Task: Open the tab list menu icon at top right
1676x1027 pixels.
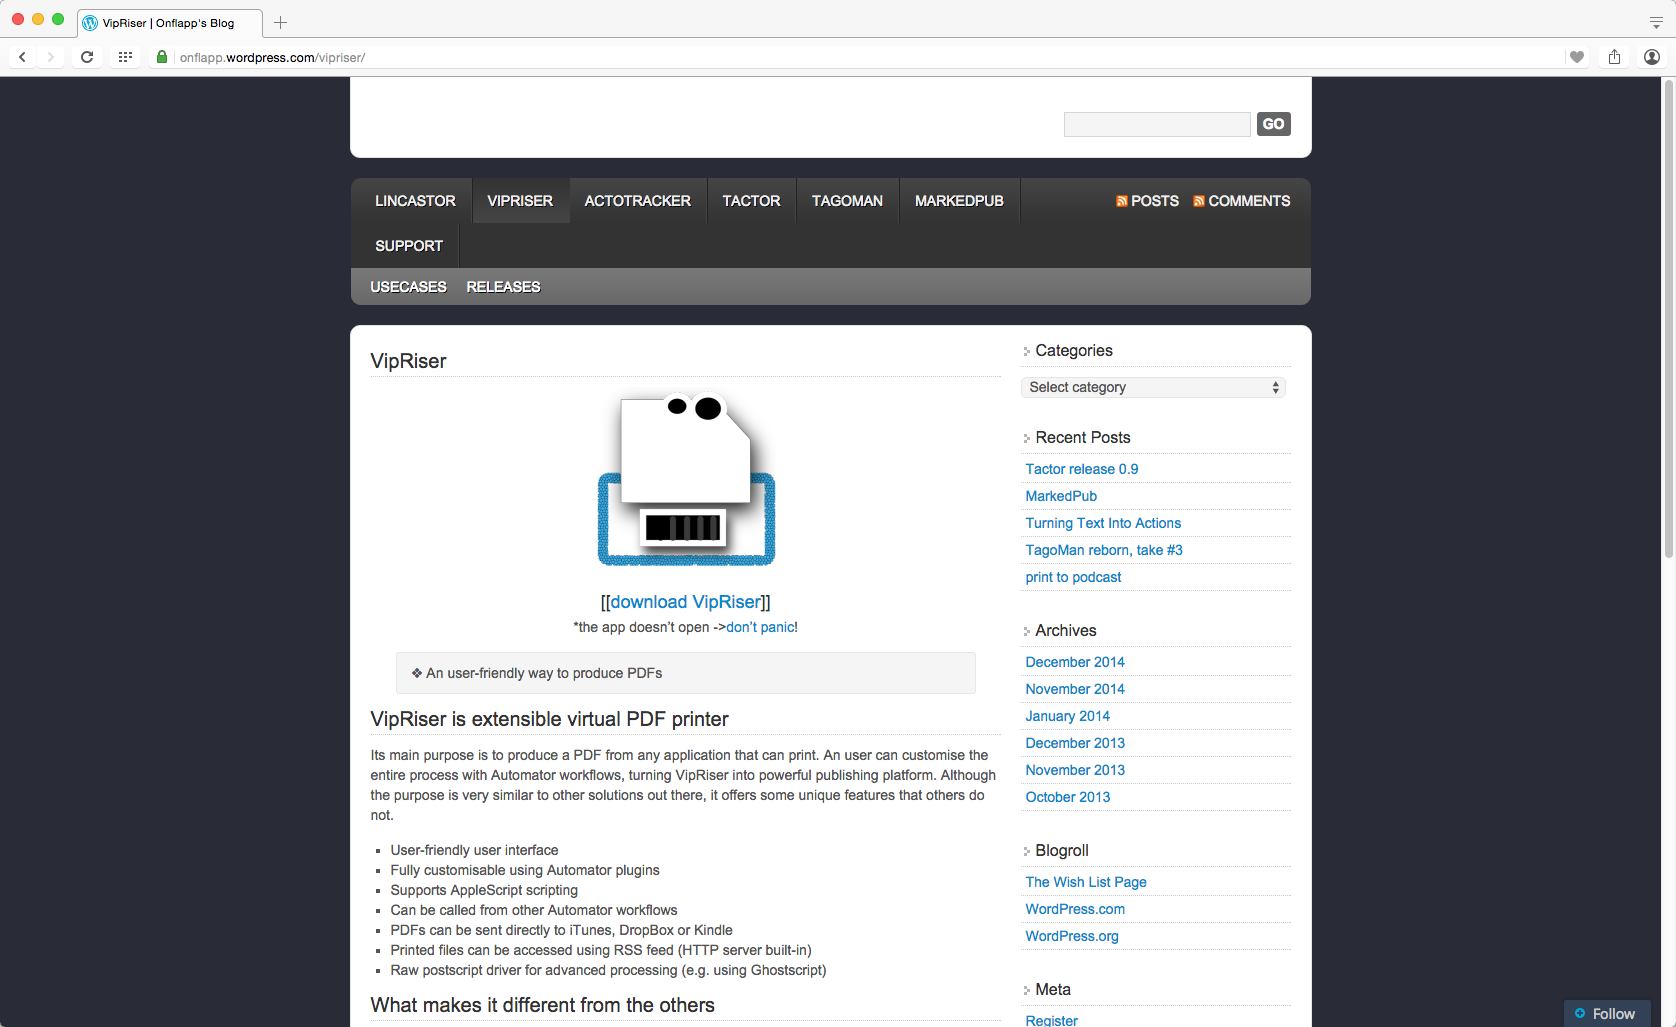Action: [1656, 22]
